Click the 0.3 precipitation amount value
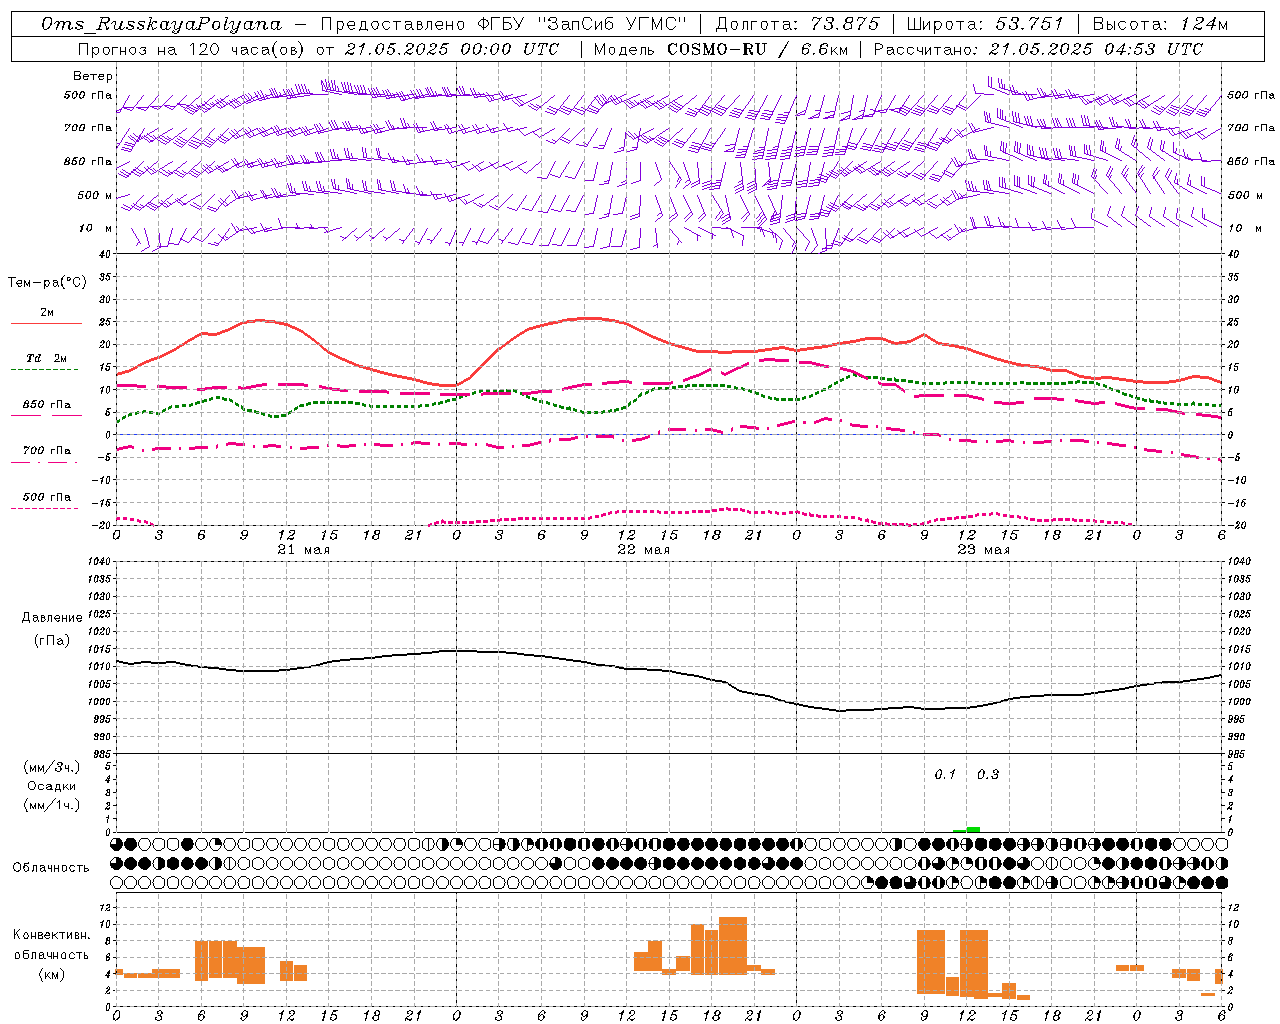Screen dimensions: 1280x1024 point(988,774)
